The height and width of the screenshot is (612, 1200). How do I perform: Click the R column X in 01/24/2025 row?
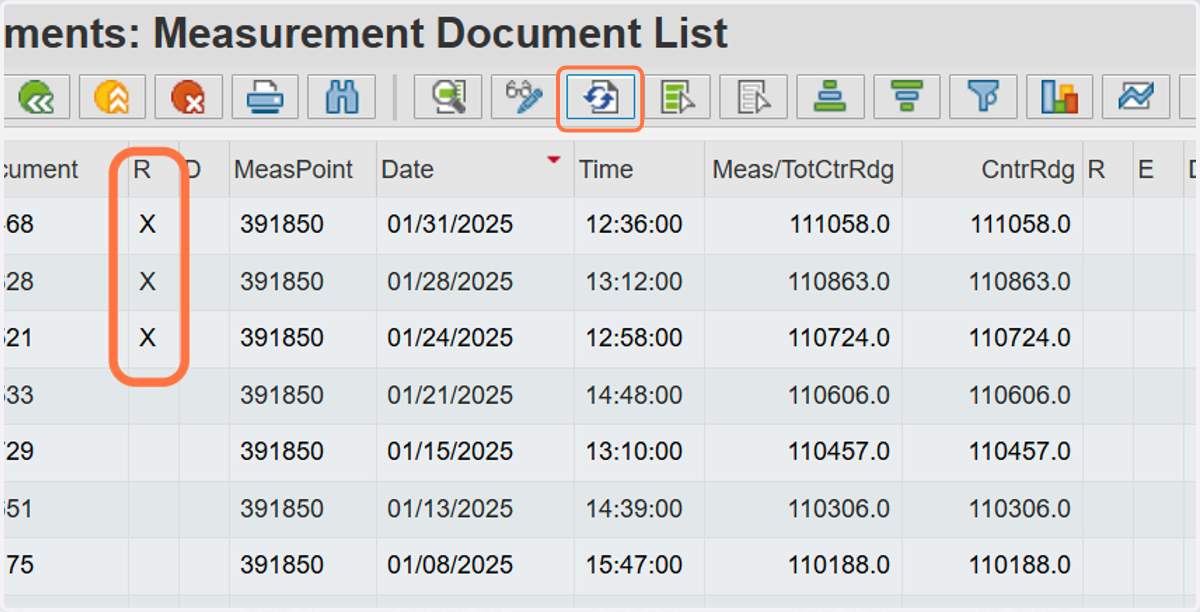147,338
